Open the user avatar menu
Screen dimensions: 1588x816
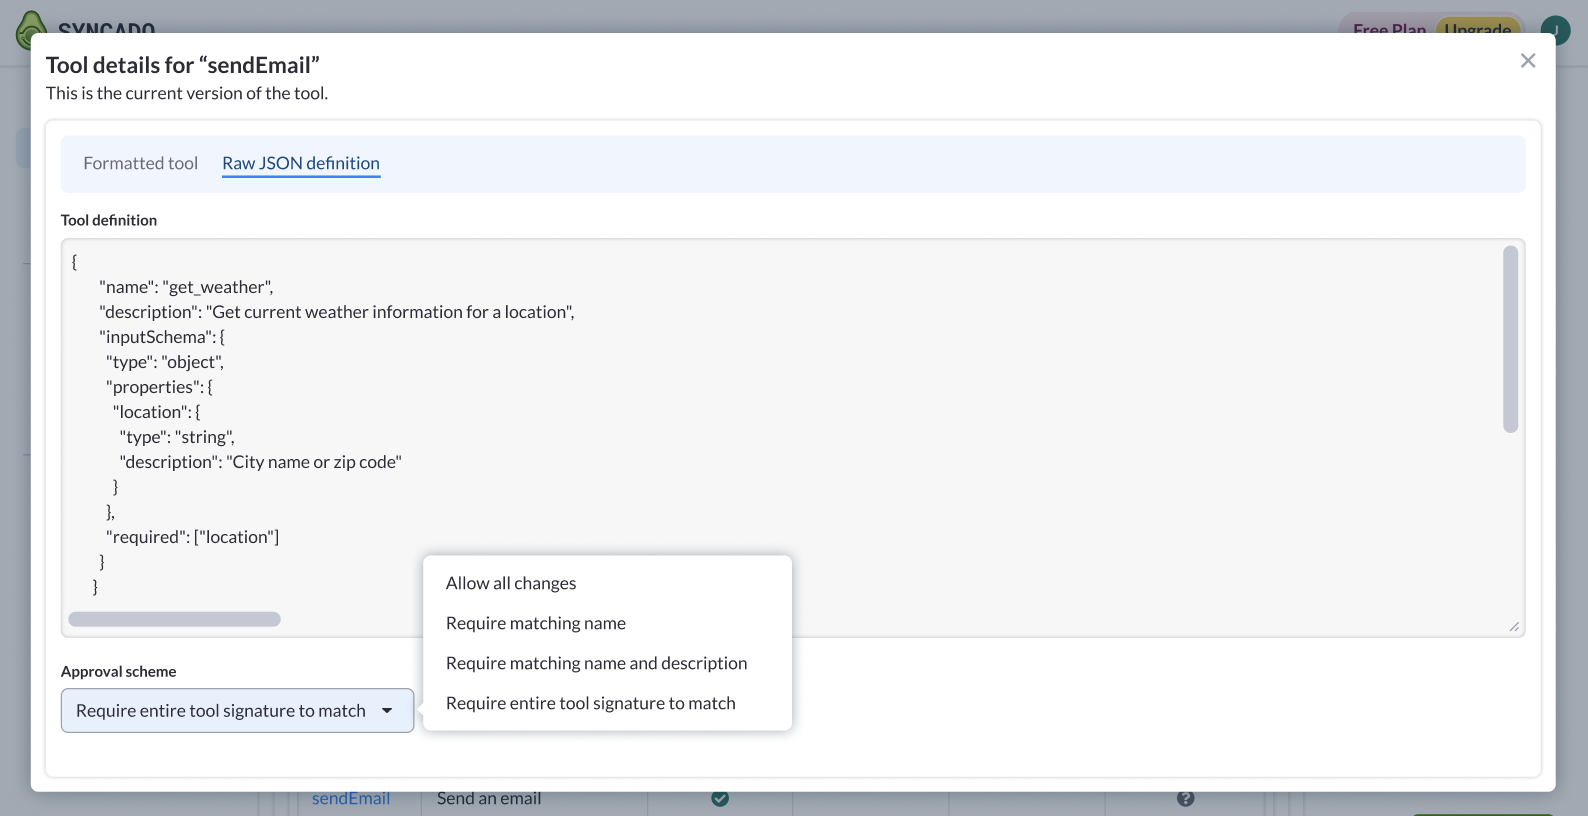click(x=1555, y=30)
